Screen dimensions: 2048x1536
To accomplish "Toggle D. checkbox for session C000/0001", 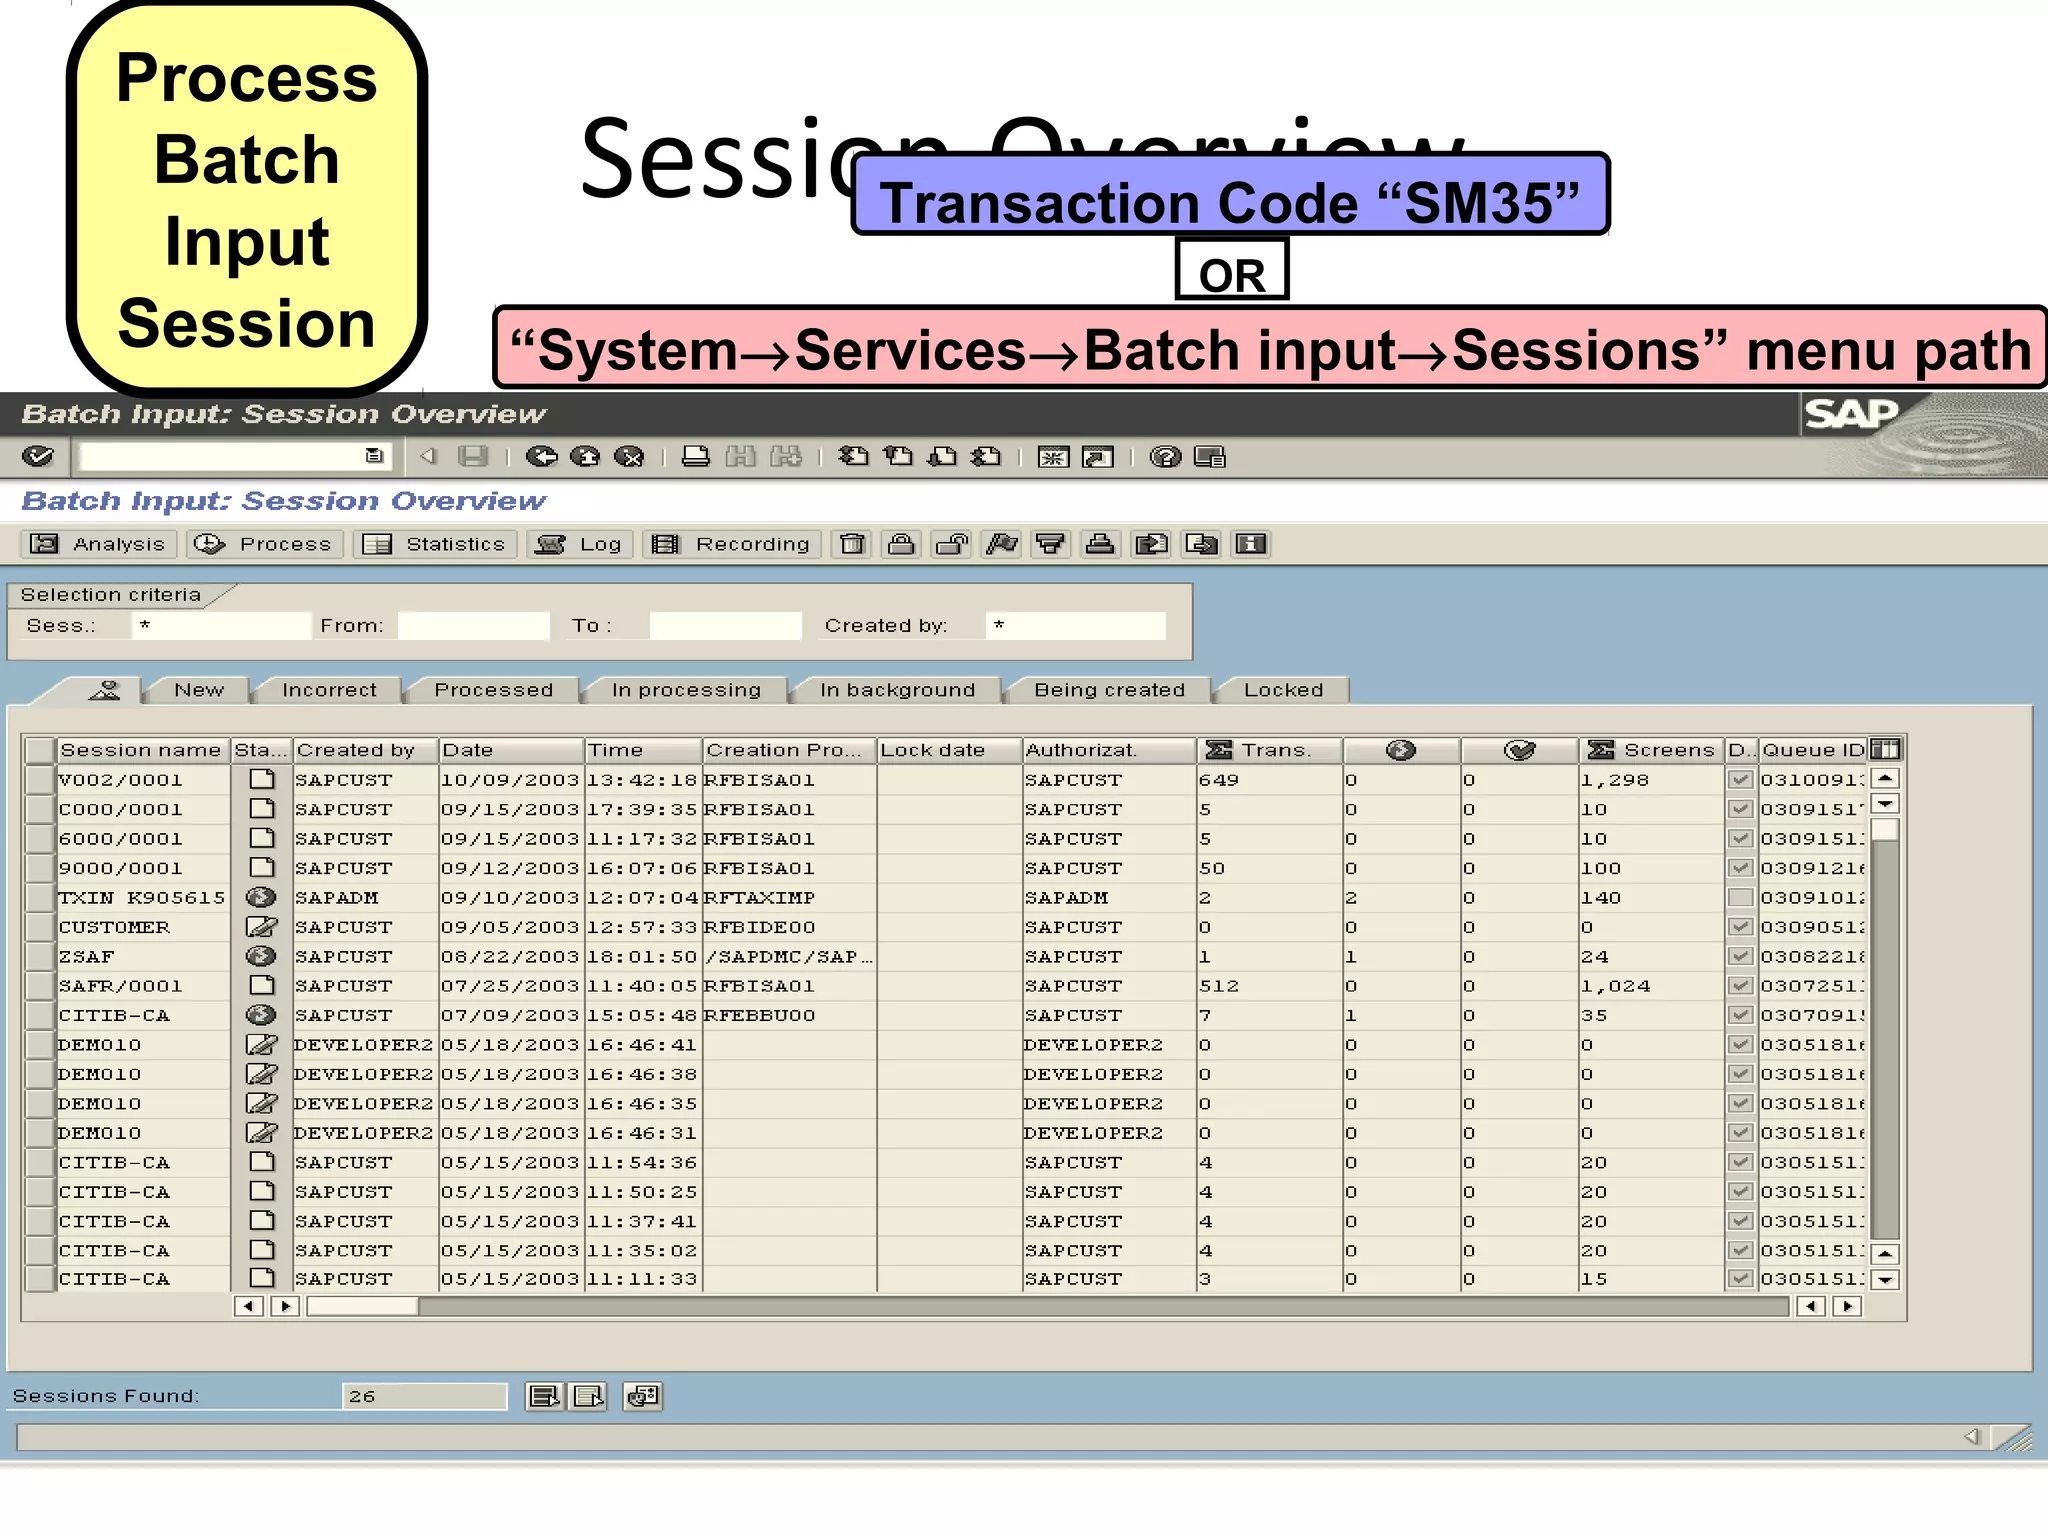I will [1741, 809].
